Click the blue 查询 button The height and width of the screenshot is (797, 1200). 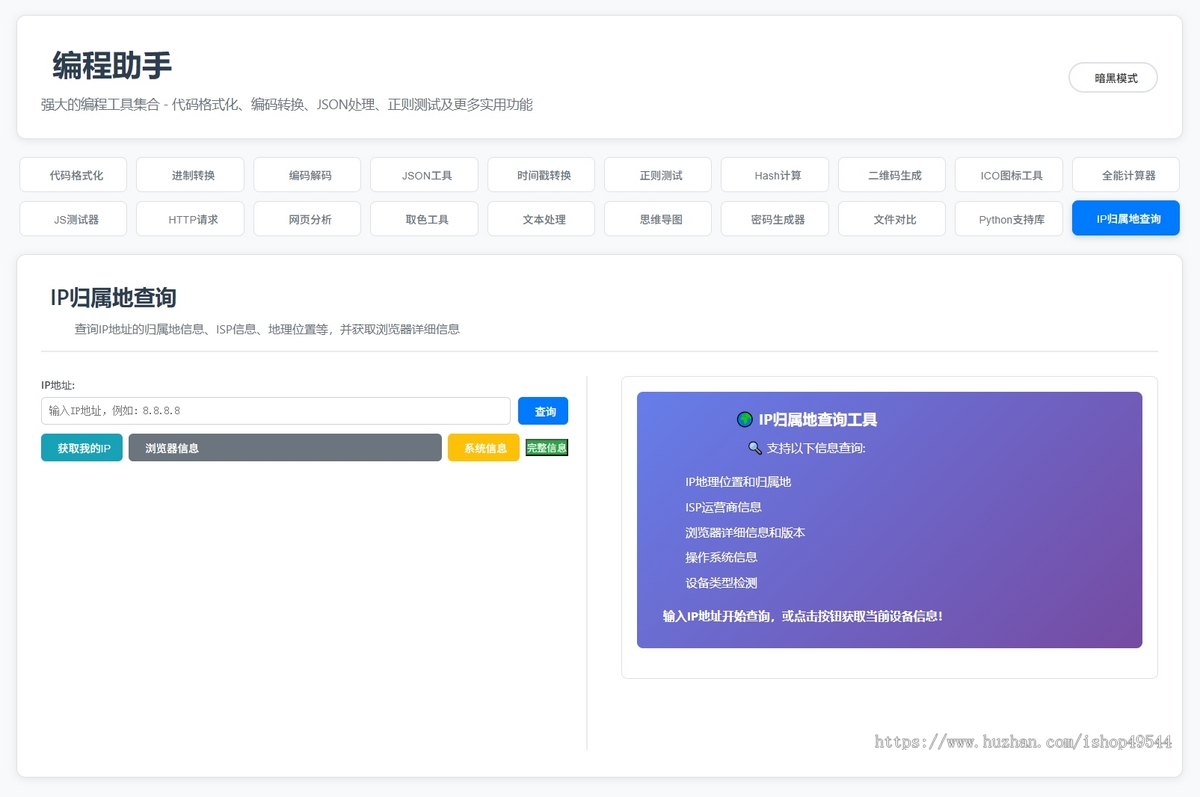(x=543, y=411)
